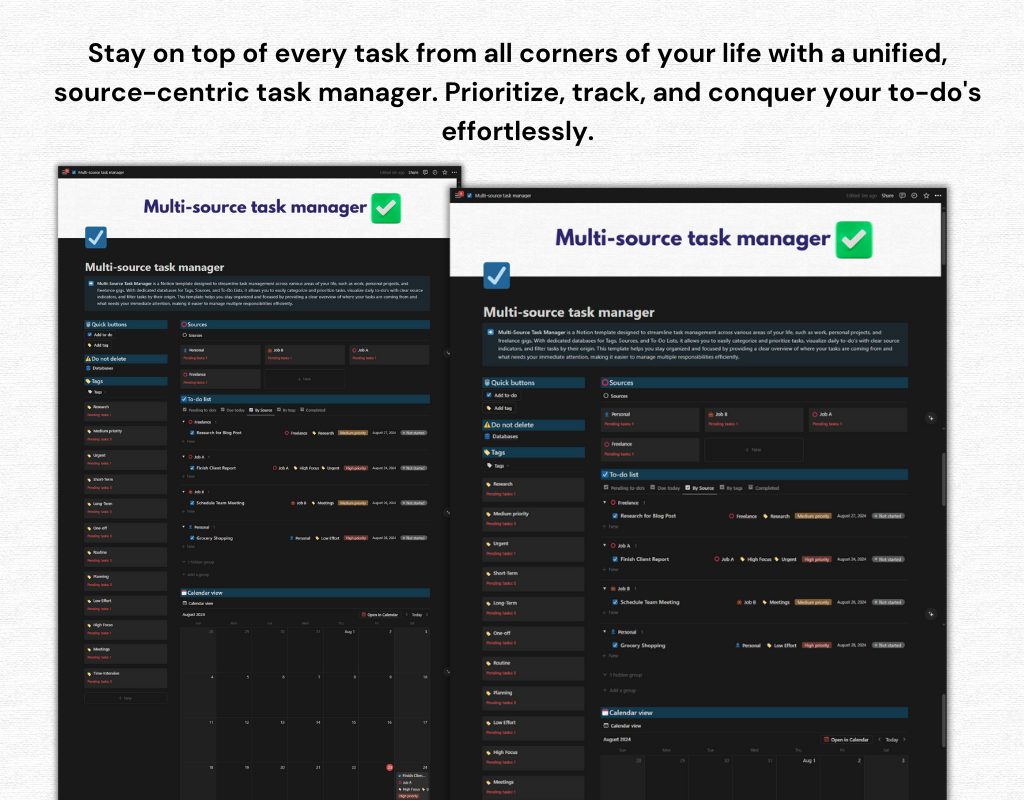The height and width of the screenshot is (800, 1024).
Task: Click the Add to-do button in right window
Action: tap(502, 395)
